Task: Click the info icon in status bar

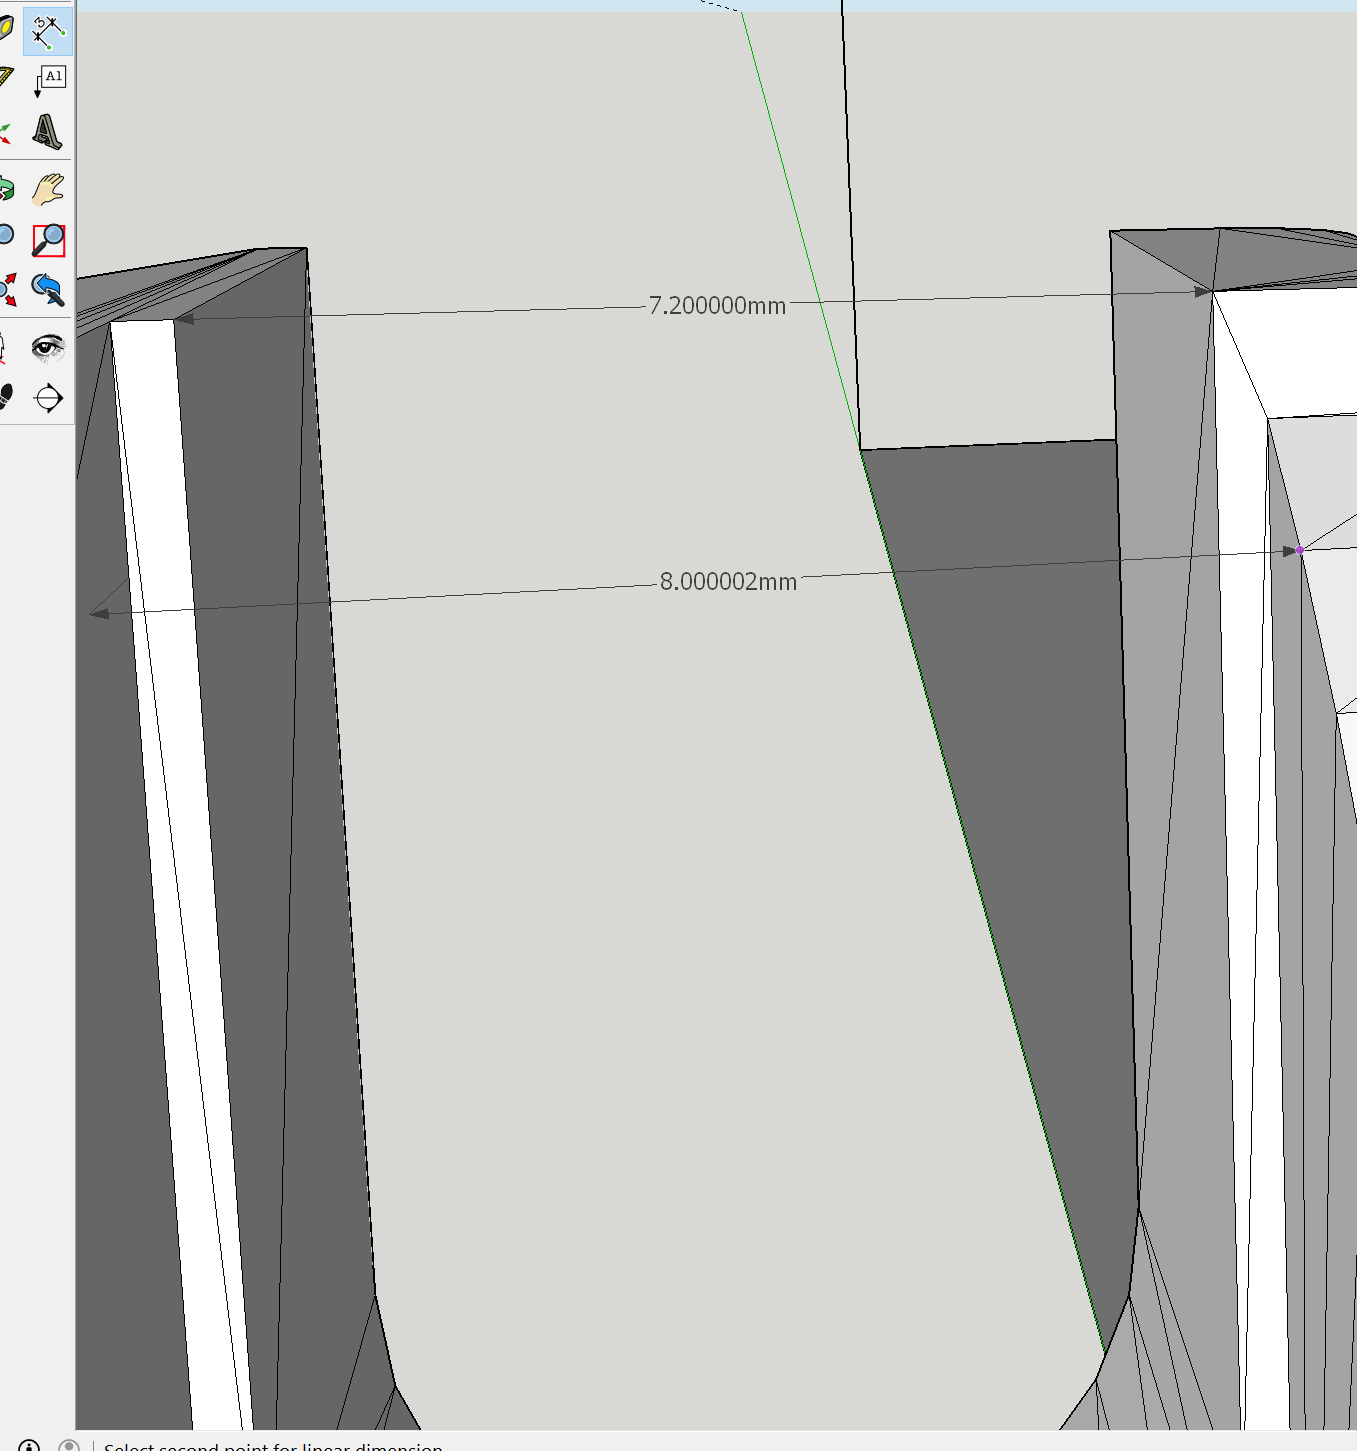Action: pos(29,1445)
